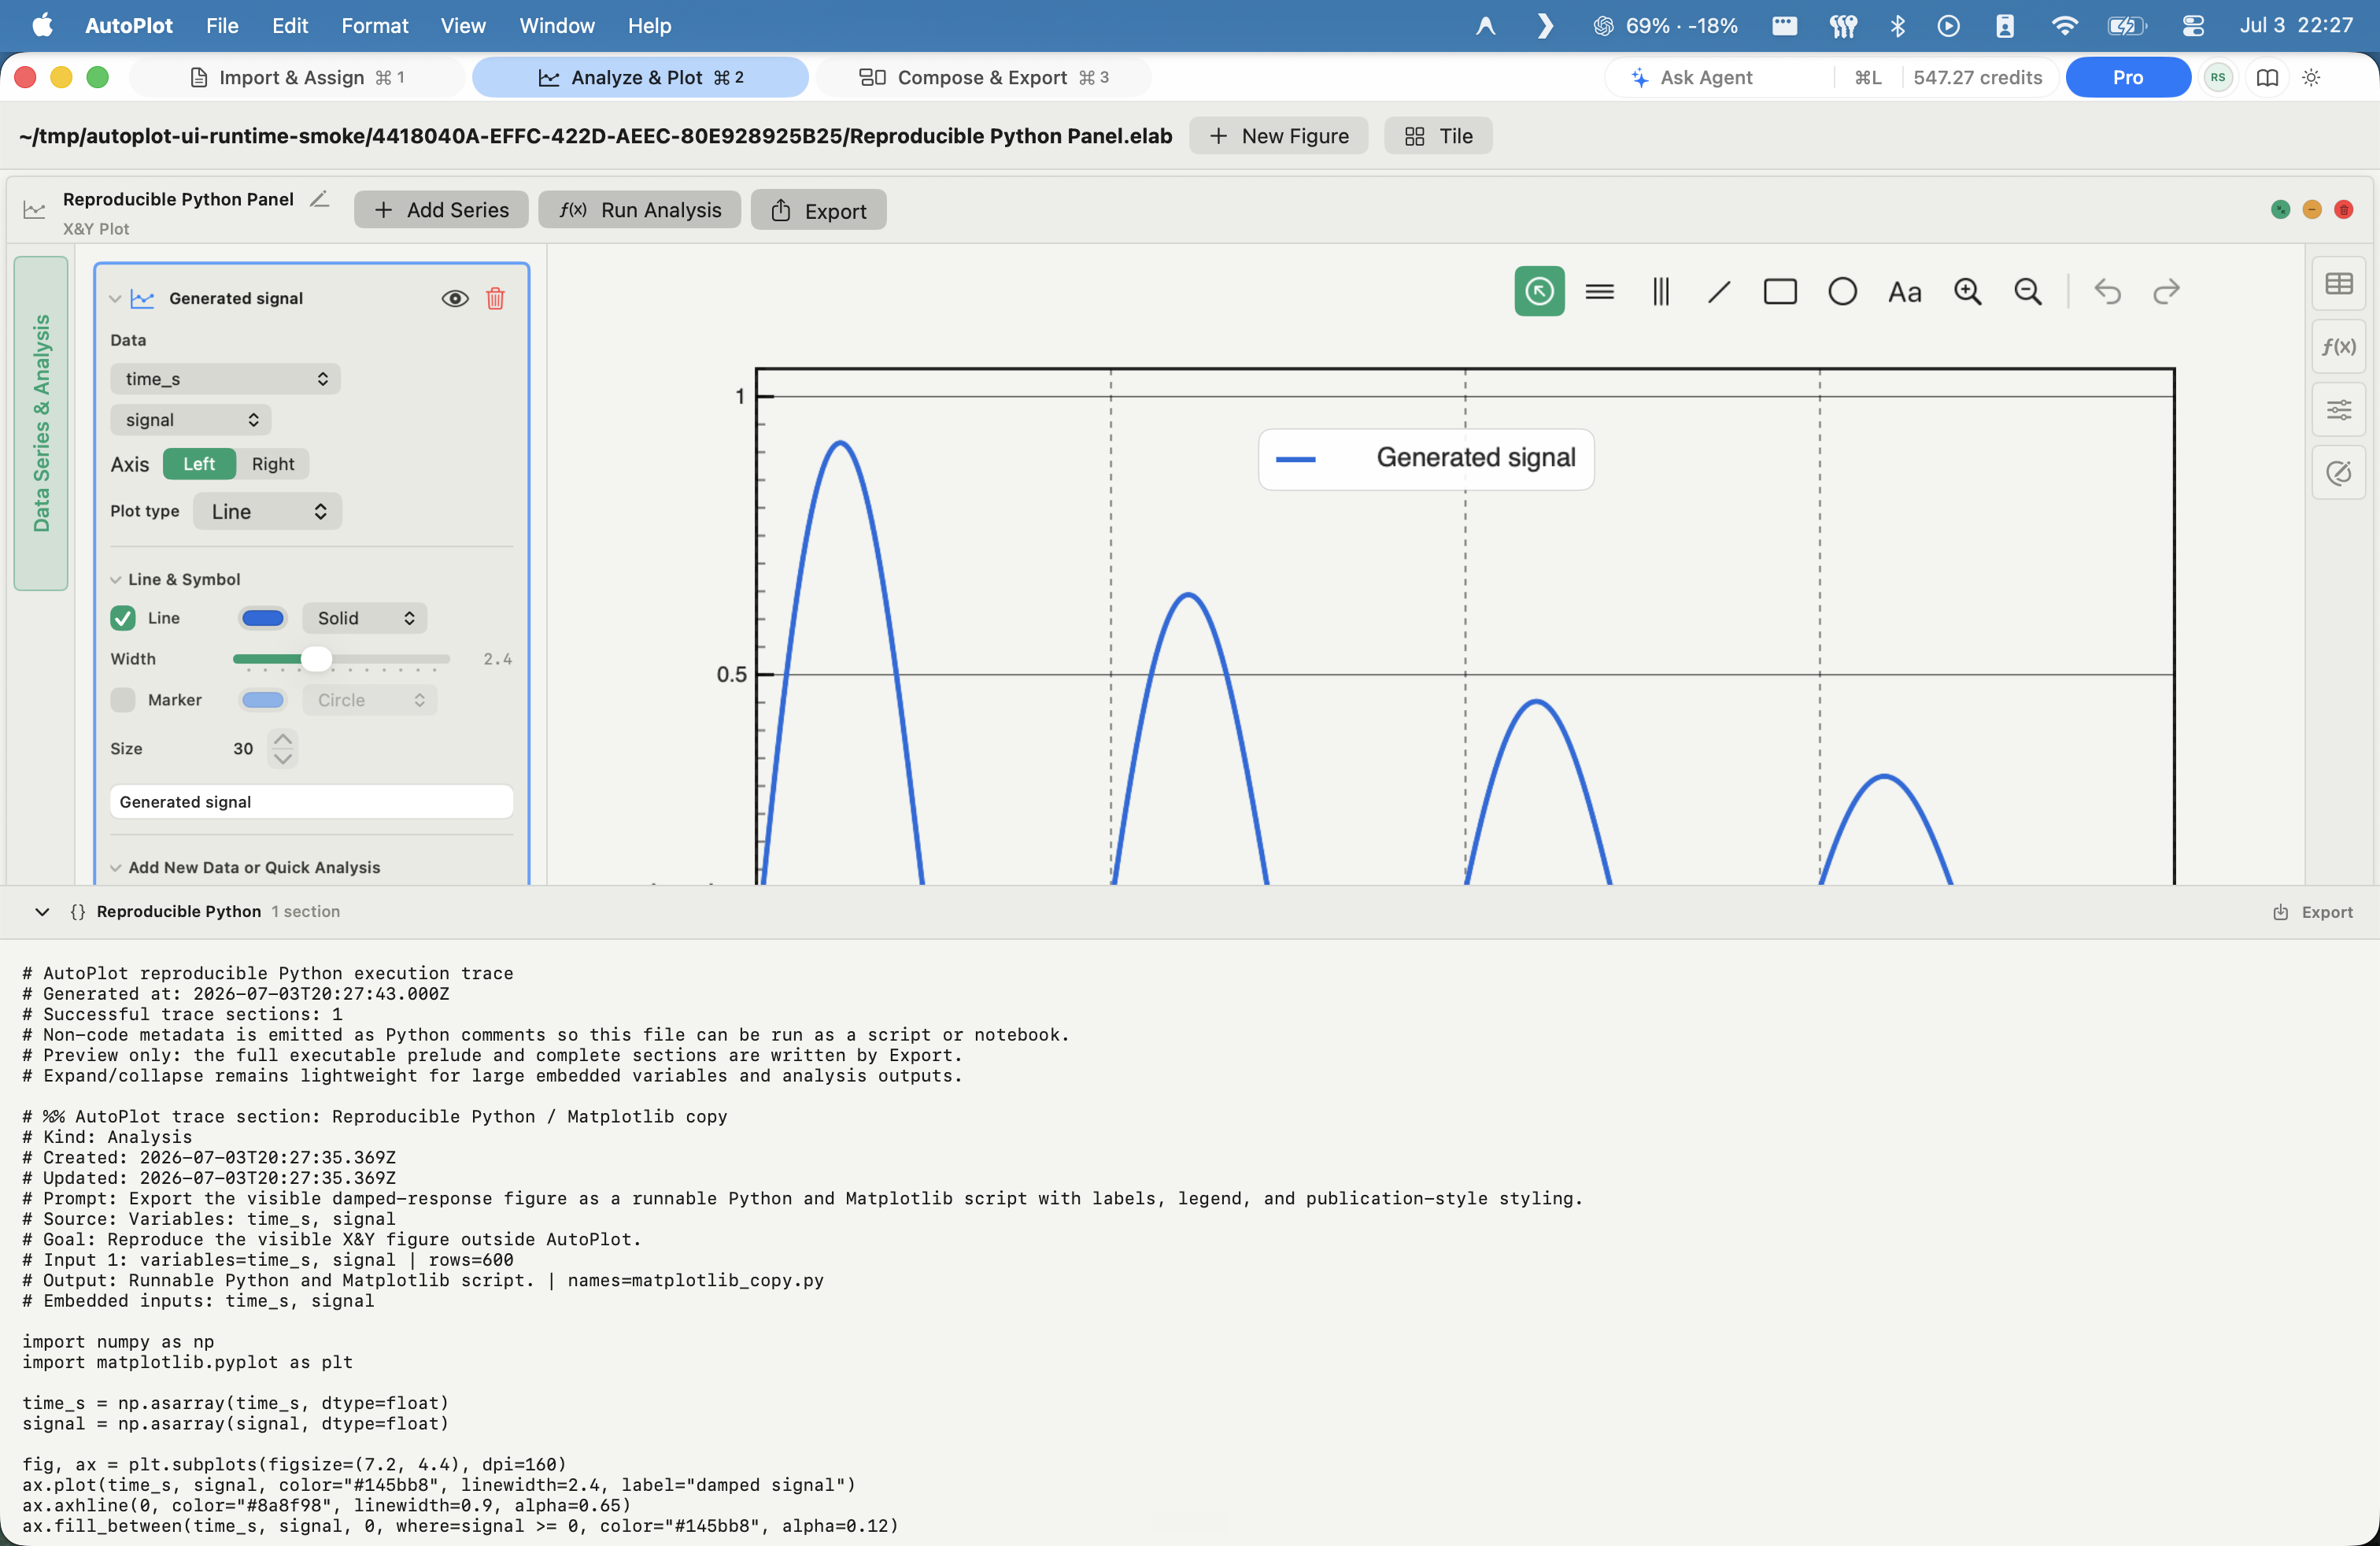Collapse the Line & Symbol section
Image resolution: width=2380 pixels, height=1546 pixels.
116,580
